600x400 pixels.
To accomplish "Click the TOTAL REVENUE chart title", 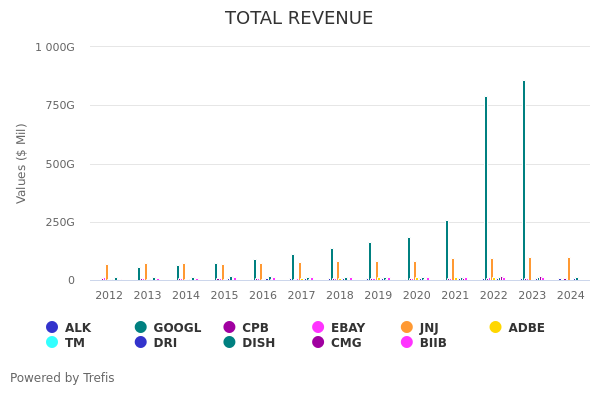I will tap(299, 18).
